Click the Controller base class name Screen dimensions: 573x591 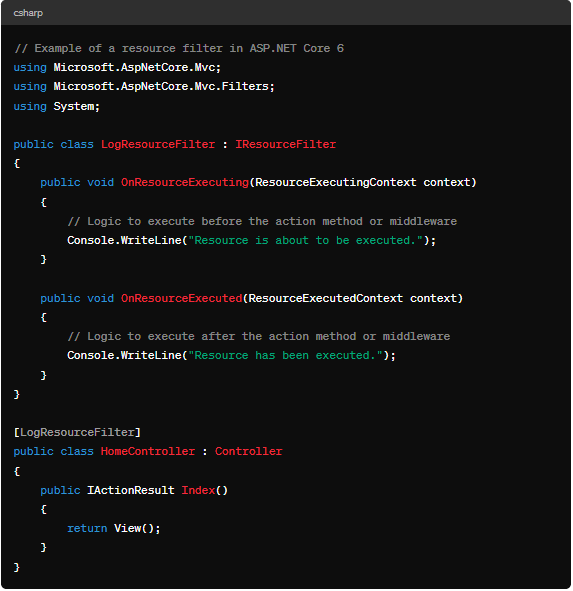pyautogui.click(x=248, y=452)
